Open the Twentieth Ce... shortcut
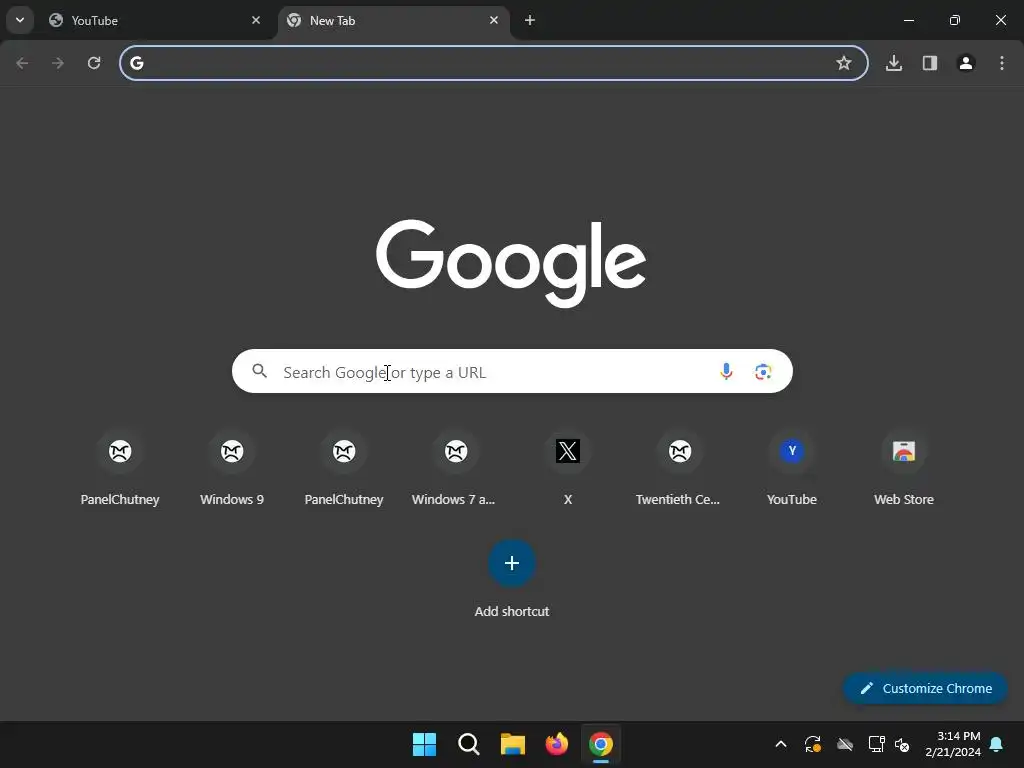 pyautogui.click(x=679, y=469)
